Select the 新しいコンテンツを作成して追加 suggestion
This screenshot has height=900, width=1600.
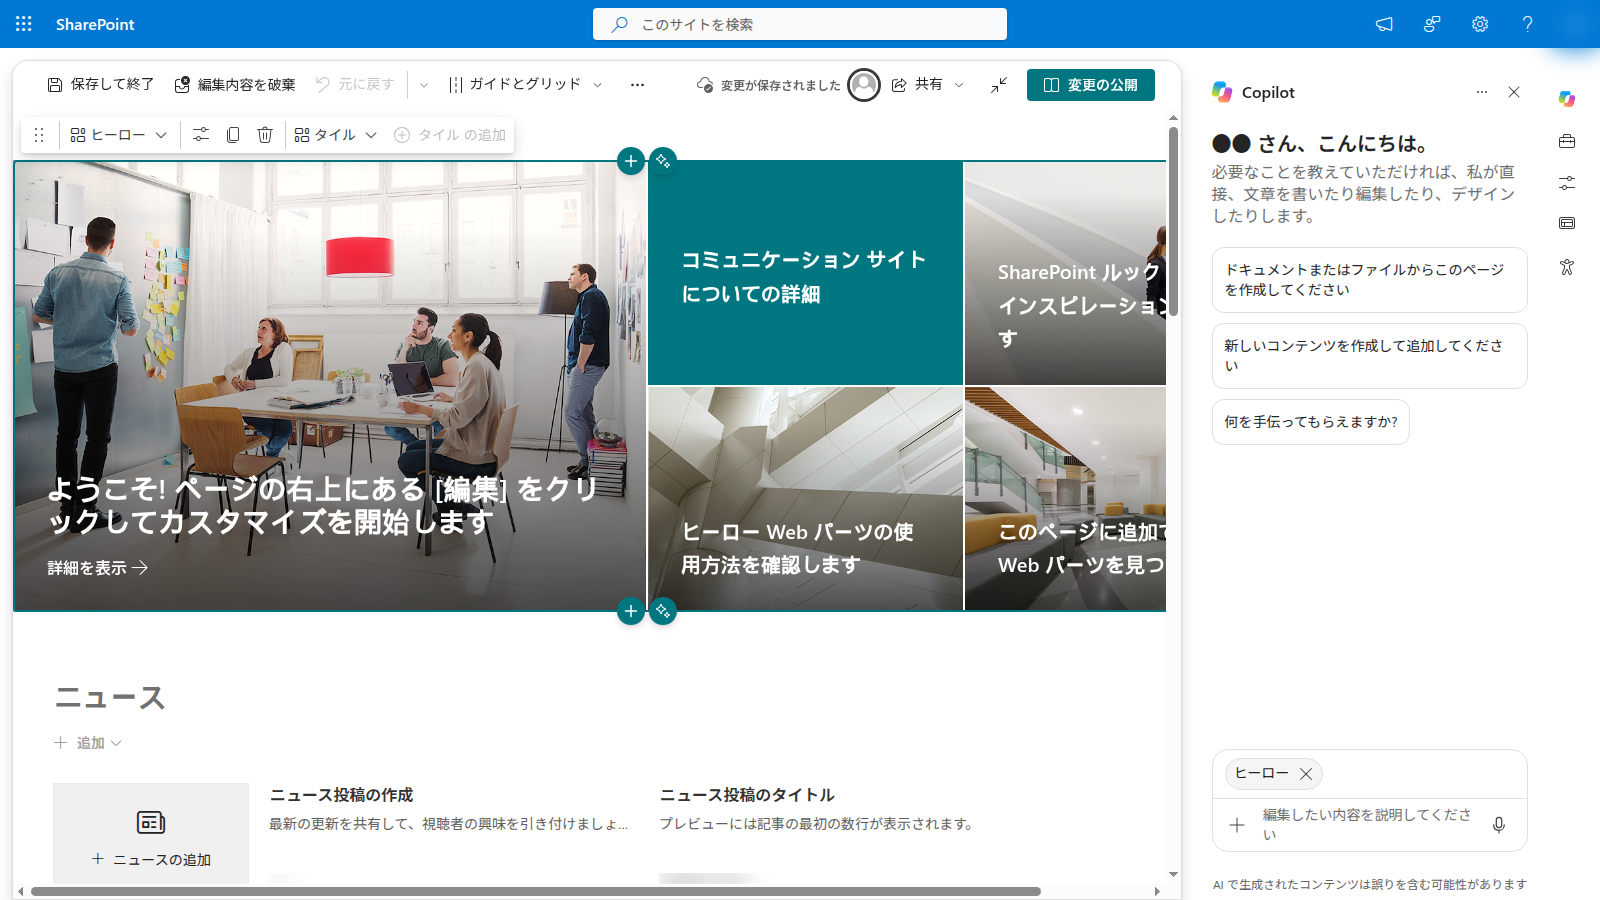(x=1370, y=356)
